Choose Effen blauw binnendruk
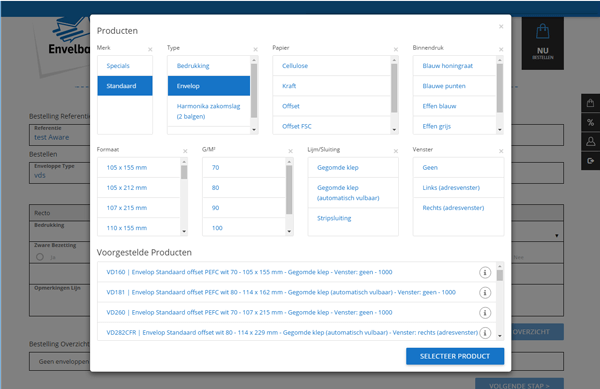 [x=455, y=106]
